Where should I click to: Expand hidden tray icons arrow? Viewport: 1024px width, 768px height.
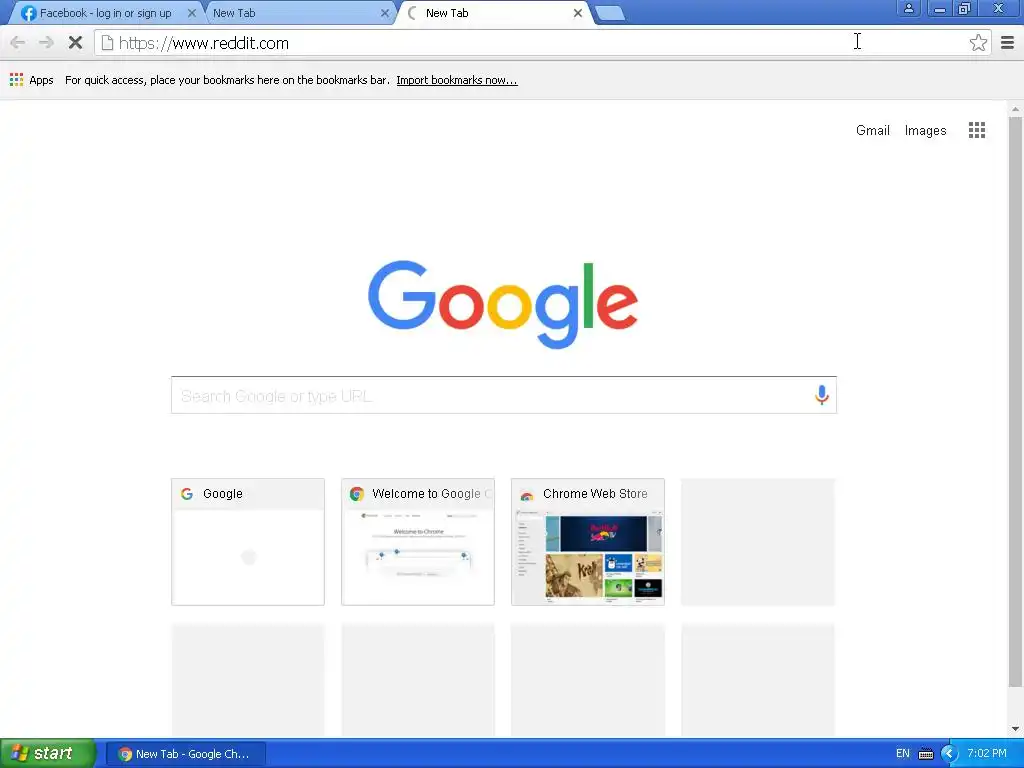949,753
